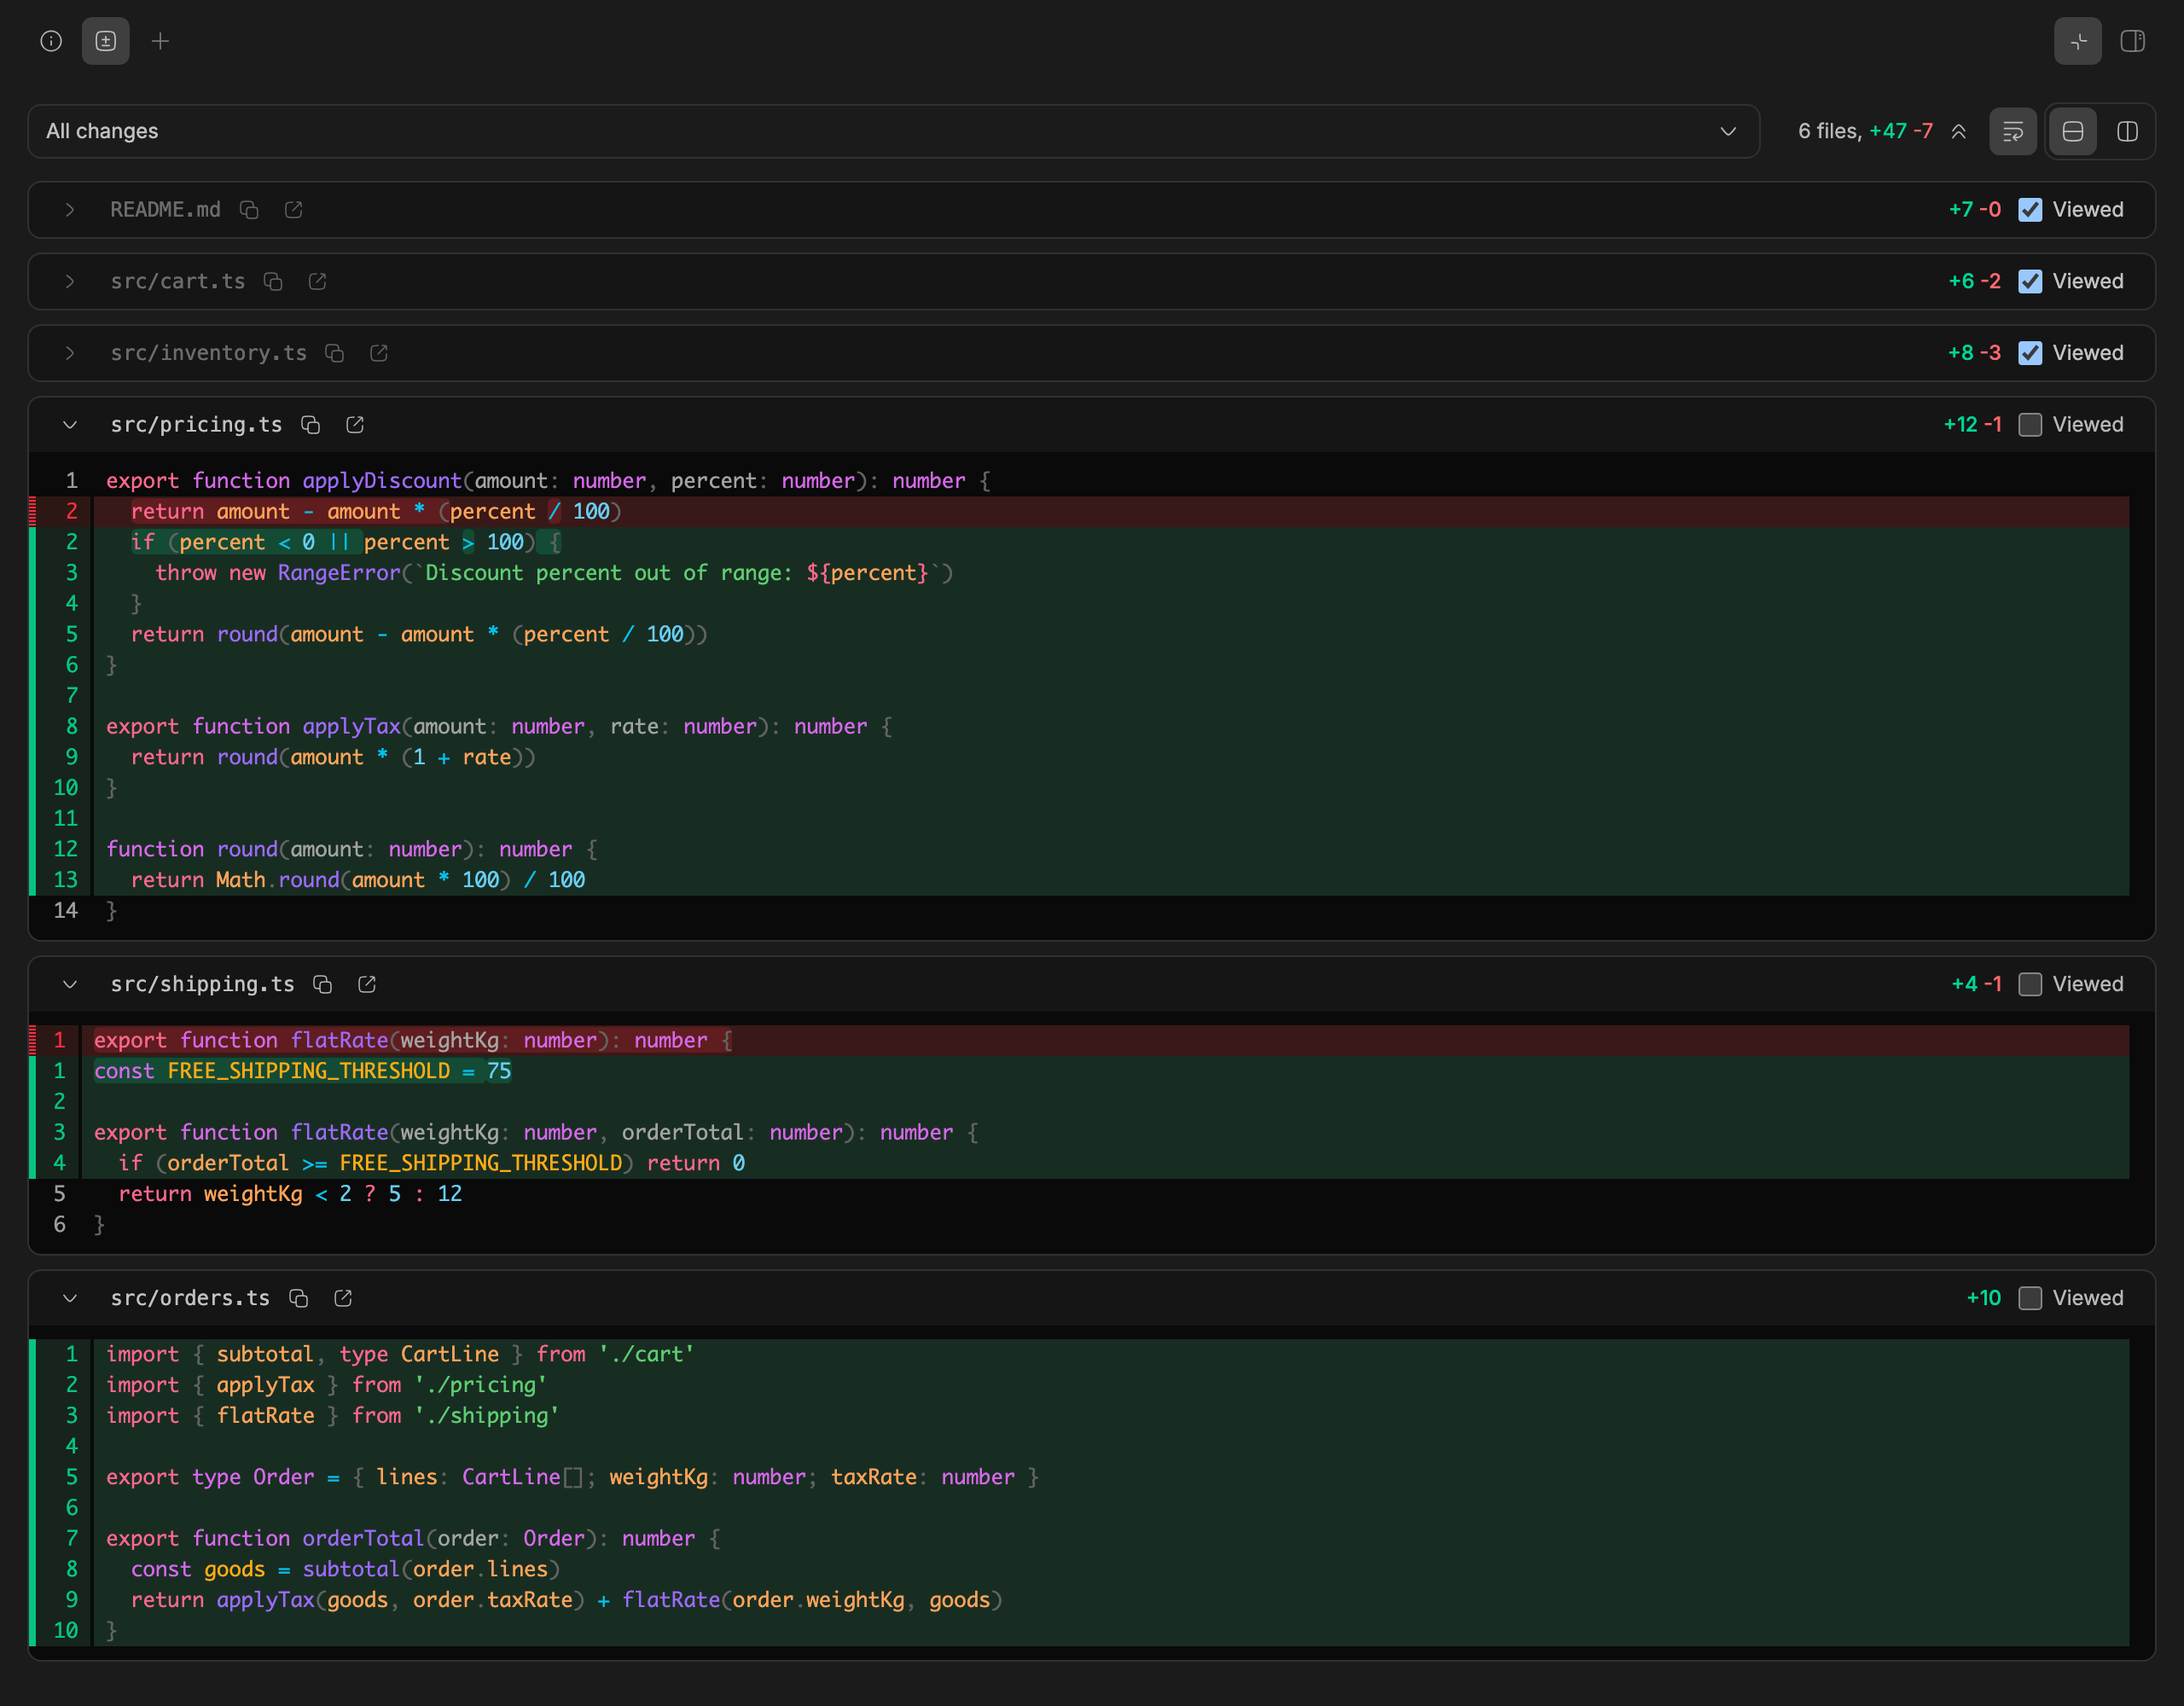Screen dimensions: 2184x1706
Task: Uncheck Viewed for src/inventory.ts
Action: [x=2030, y=353]
